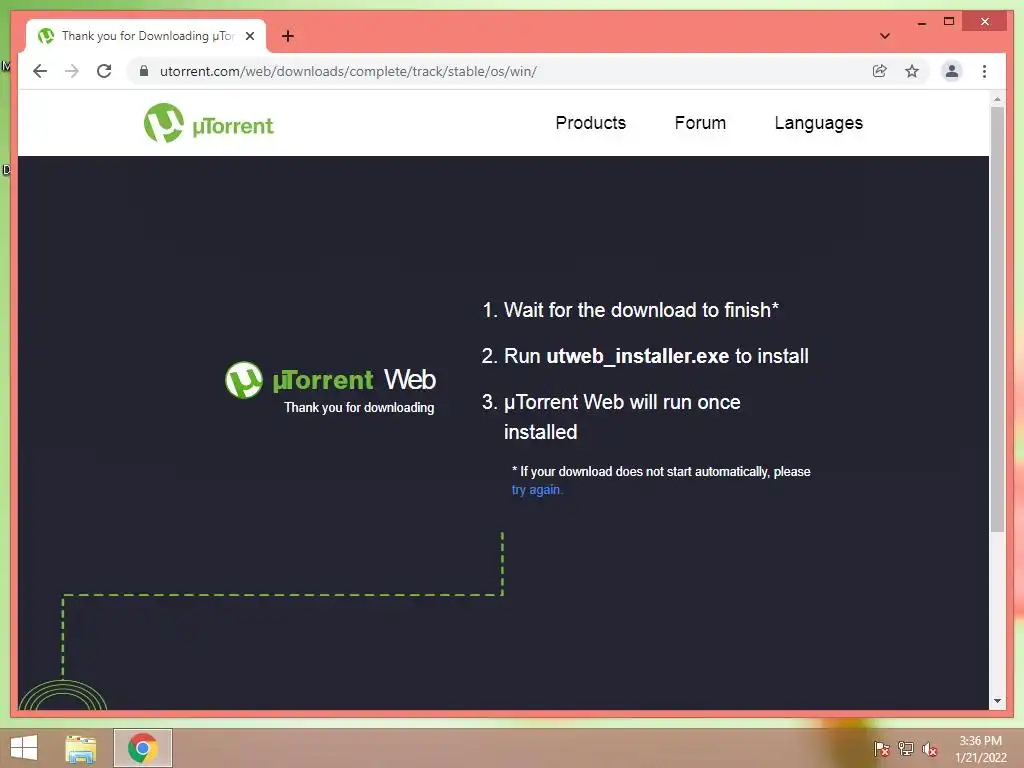Image resolution: width=1024 pixels, height=768 pixels.
Task: Select the Thank you for Downloading tab
Action: (146, 36)
